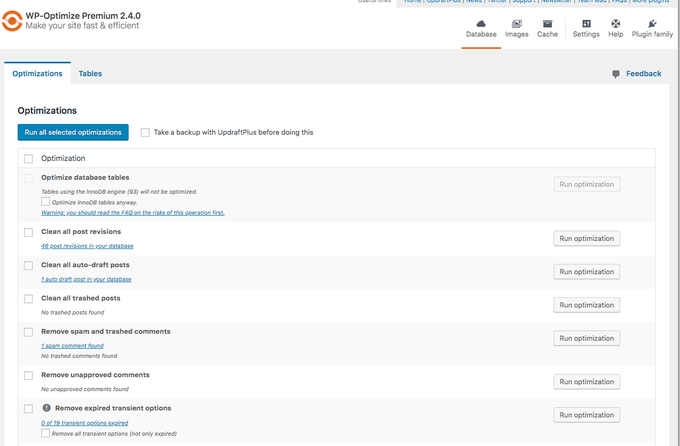Run optimization for Remove unapproved comments
This screenshot has height=446, width=680.
[x=586, y=382]
